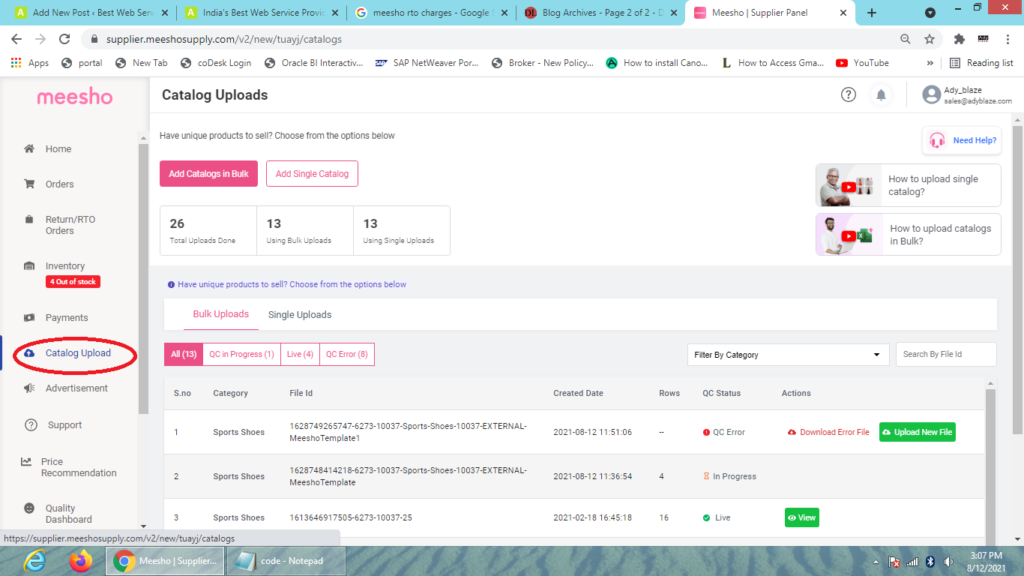The width and height of the screenshot is (1024, 576).
Task: Click the uploads table scrollbar
Action: 991,465
